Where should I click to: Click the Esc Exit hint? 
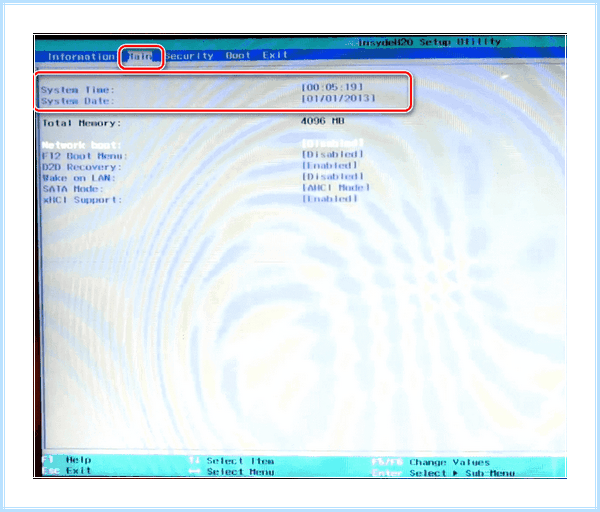click(x=66, y=471)
